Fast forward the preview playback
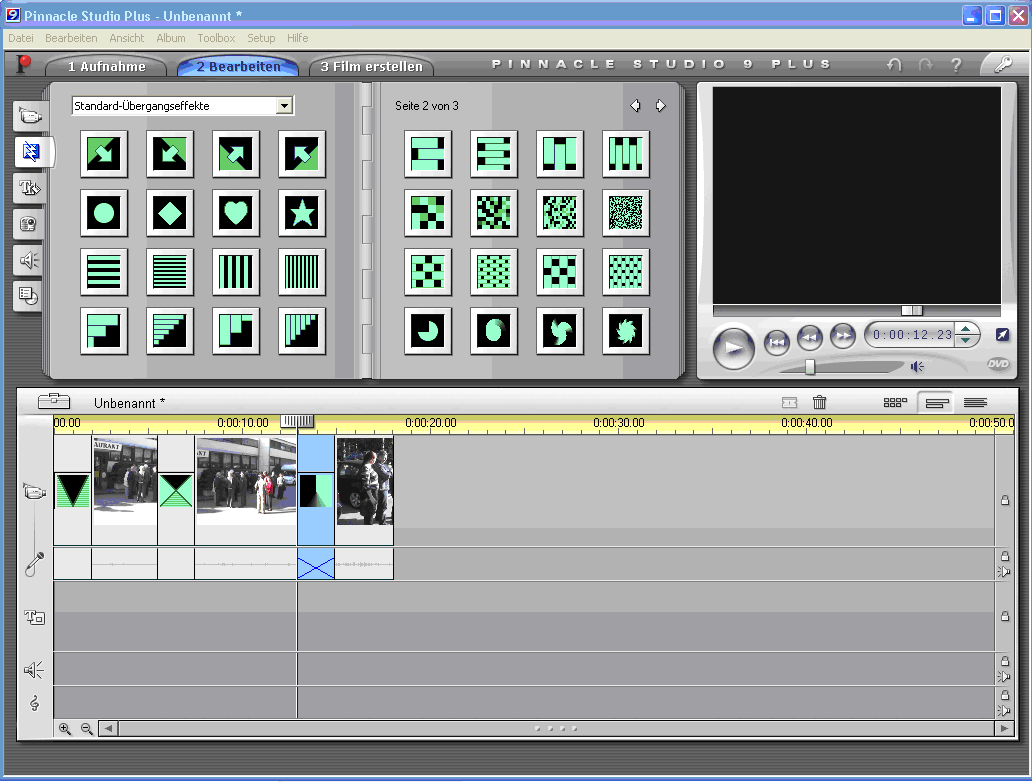 pyautogui.click(x=842, y=336)
